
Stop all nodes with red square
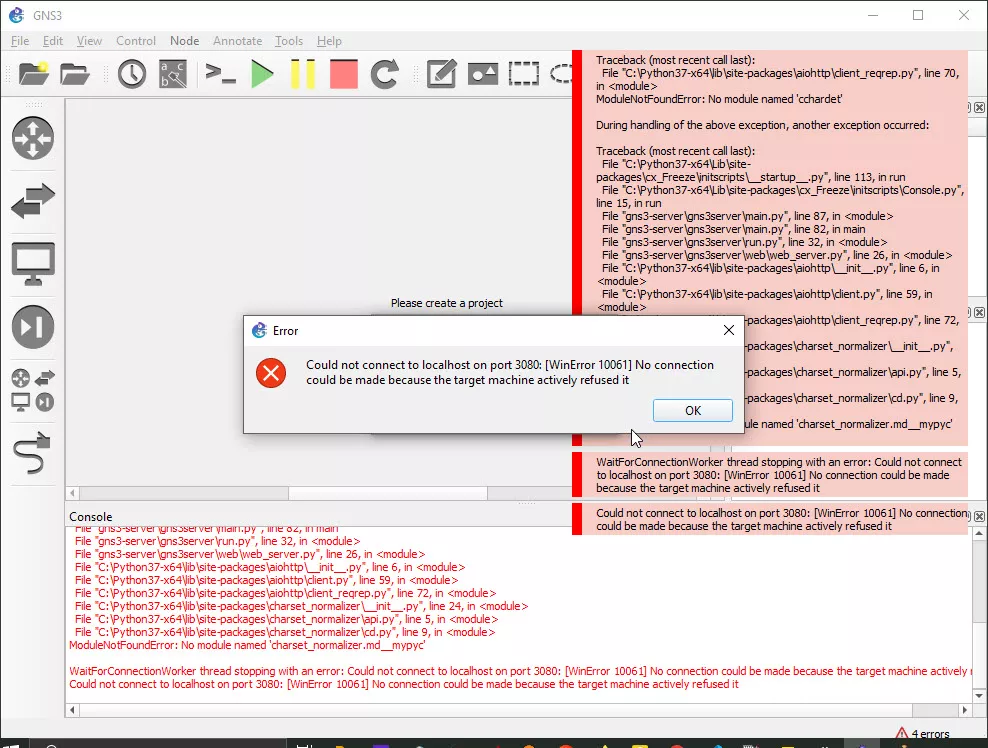coord(344,74)
